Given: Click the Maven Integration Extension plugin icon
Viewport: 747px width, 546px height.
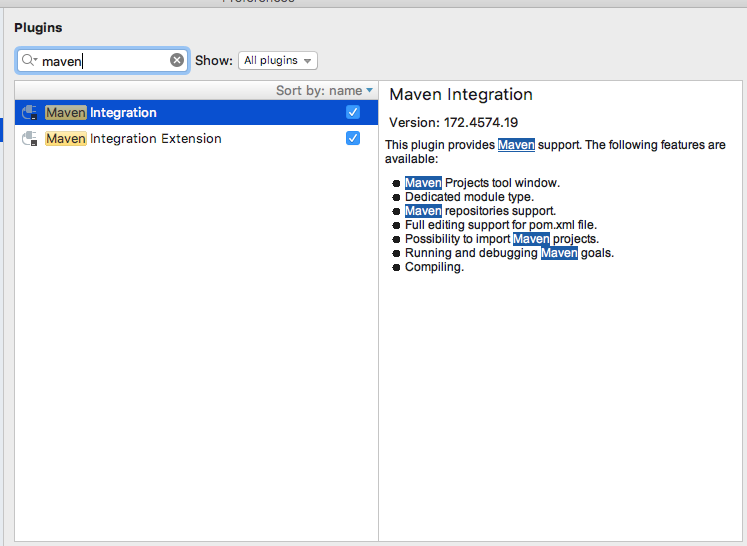Looking at the screenshot, I should 30,139.
